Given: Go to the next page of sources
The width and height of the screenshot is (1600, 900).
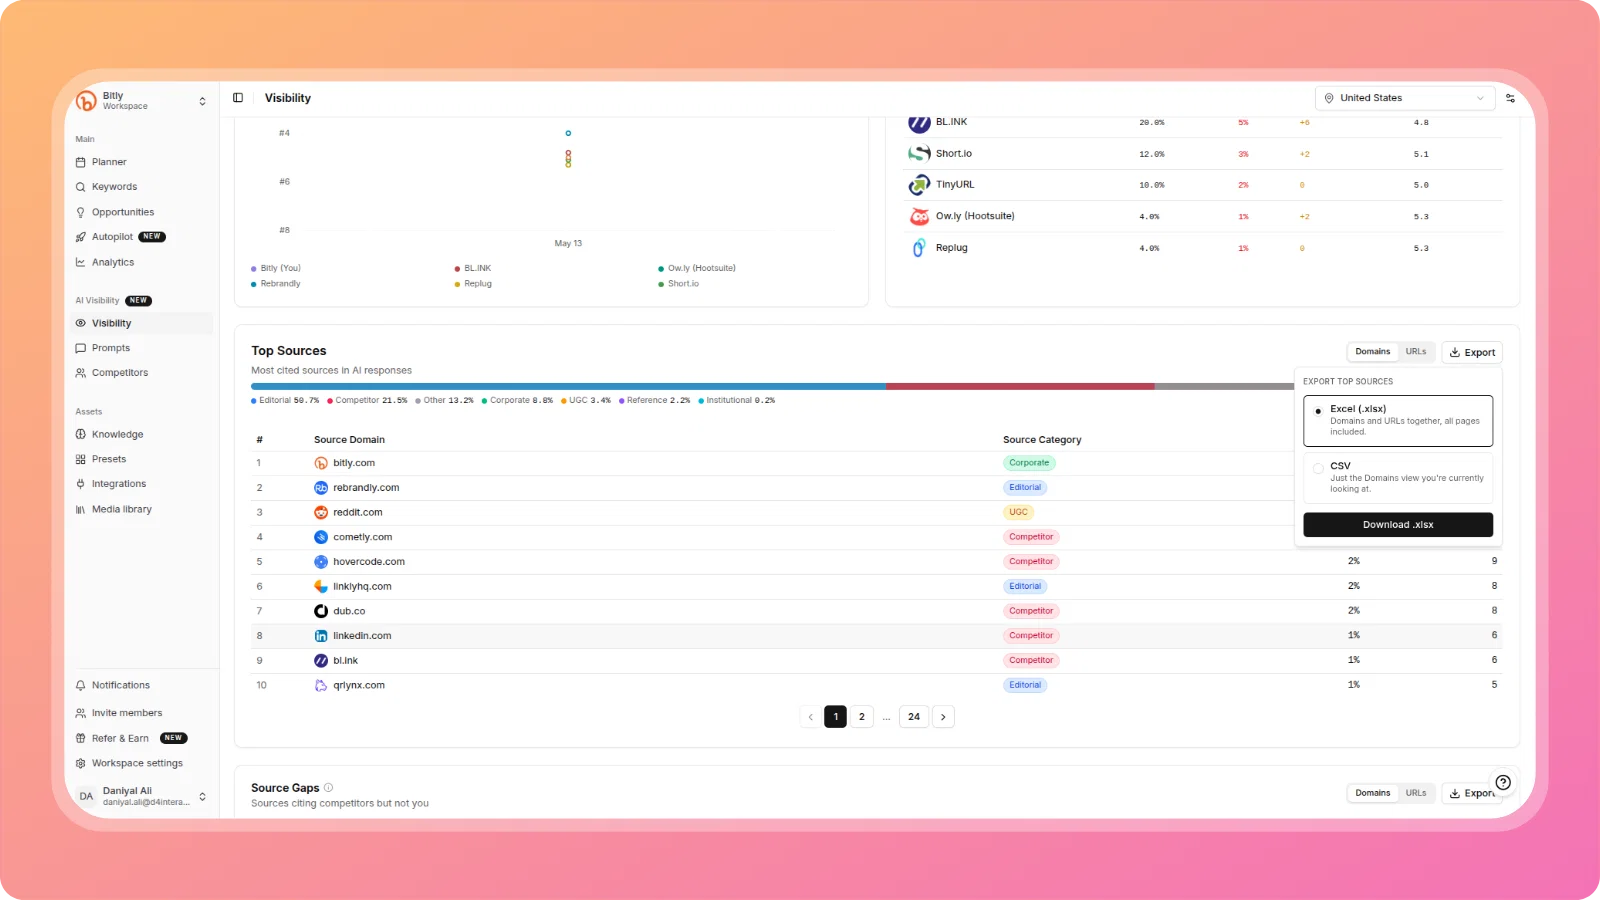Looking at the screenshot, I should pyautogui.click(x=943, y=717).
